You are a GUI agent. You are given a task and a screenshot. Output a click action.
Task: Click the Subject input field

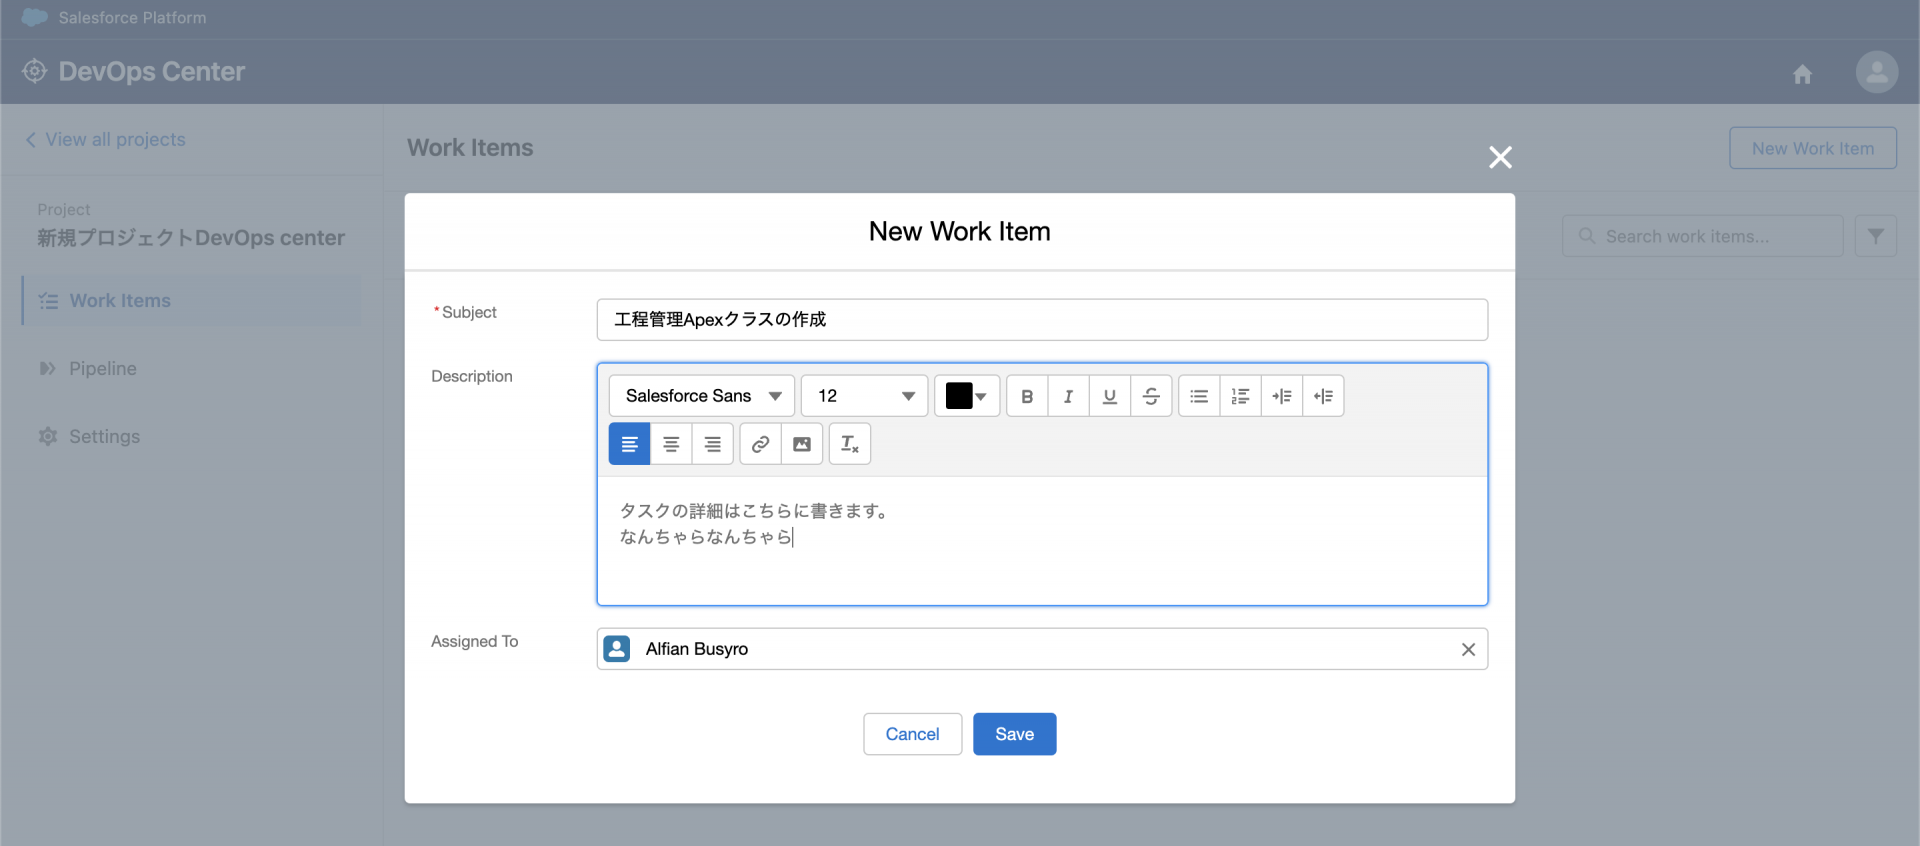[x=1042, y=320]
